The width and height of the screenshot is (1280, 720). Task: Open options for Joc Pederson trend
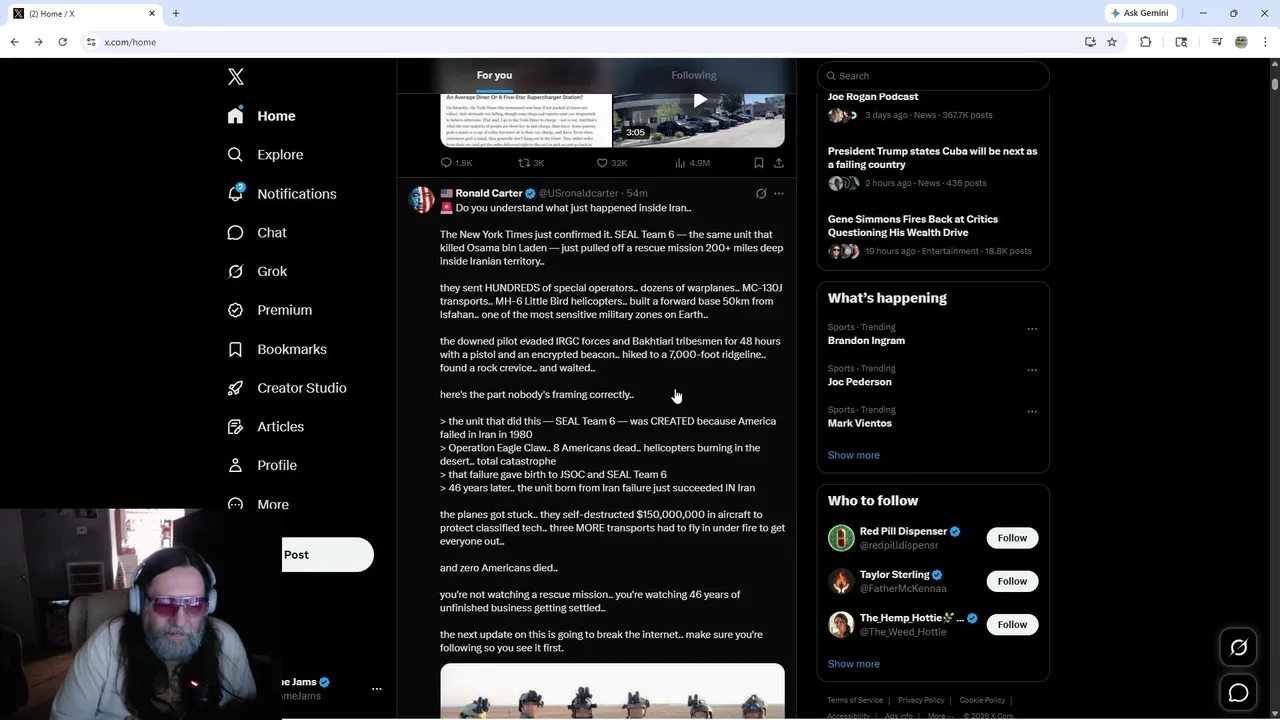(1032, 370)
